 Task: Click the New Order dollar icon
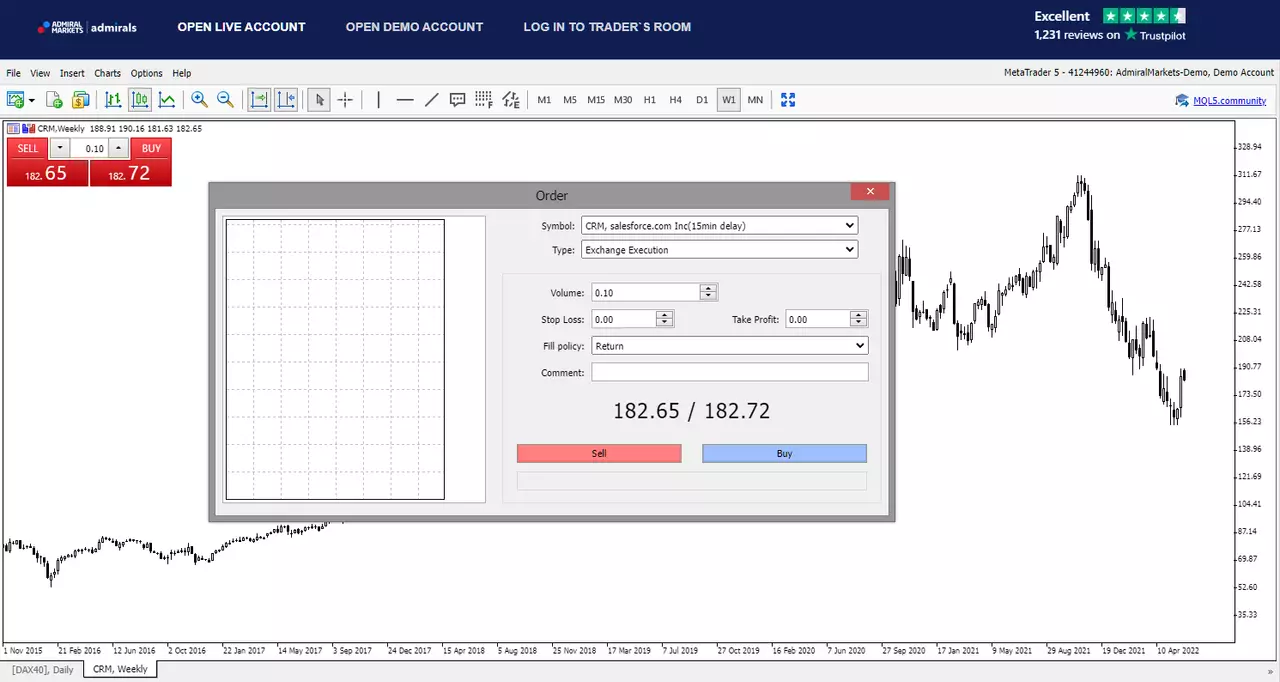[80, 99]
